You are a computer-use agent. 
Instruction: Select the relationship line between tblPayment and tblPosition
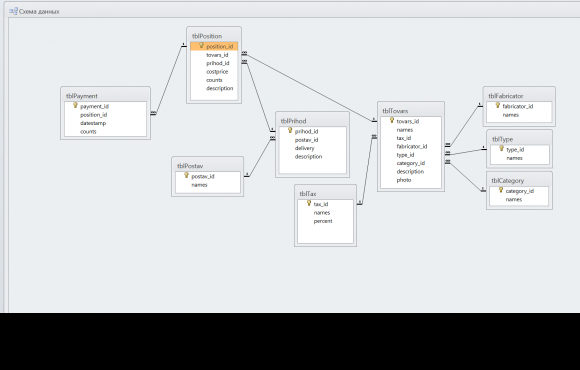click(168, 80)
